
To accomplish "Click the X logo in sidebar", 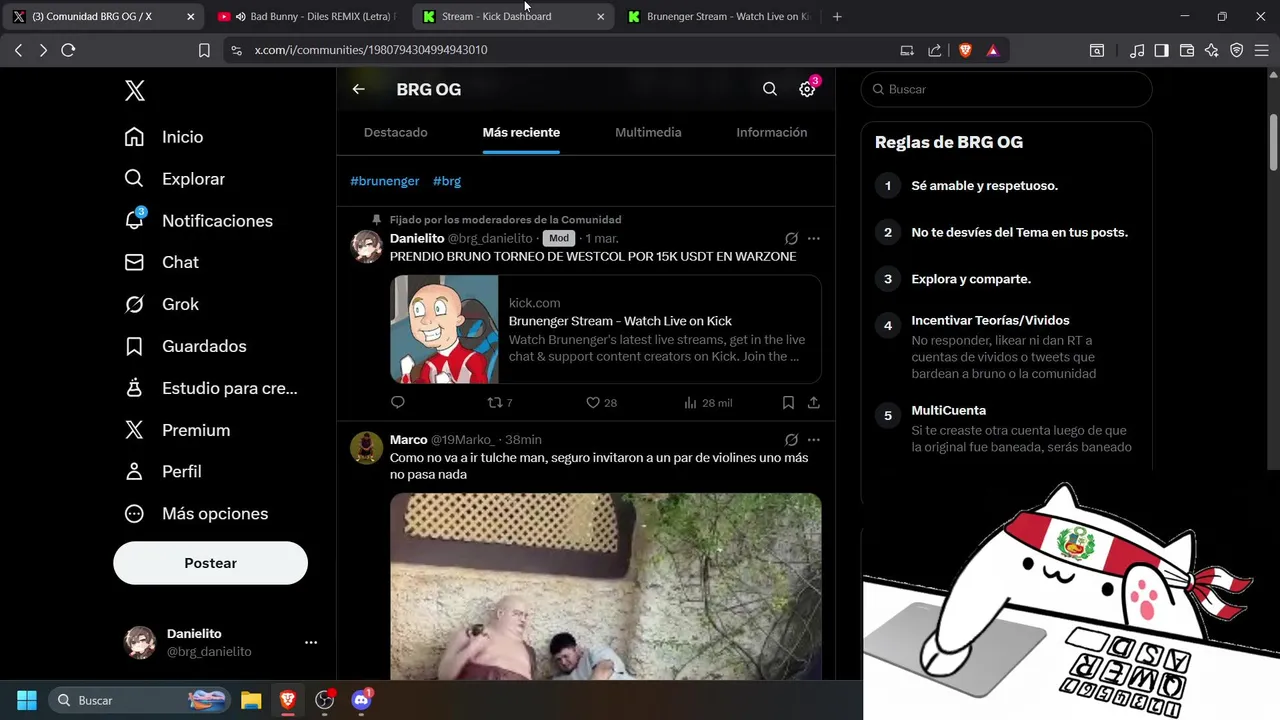I will (135, 91).
